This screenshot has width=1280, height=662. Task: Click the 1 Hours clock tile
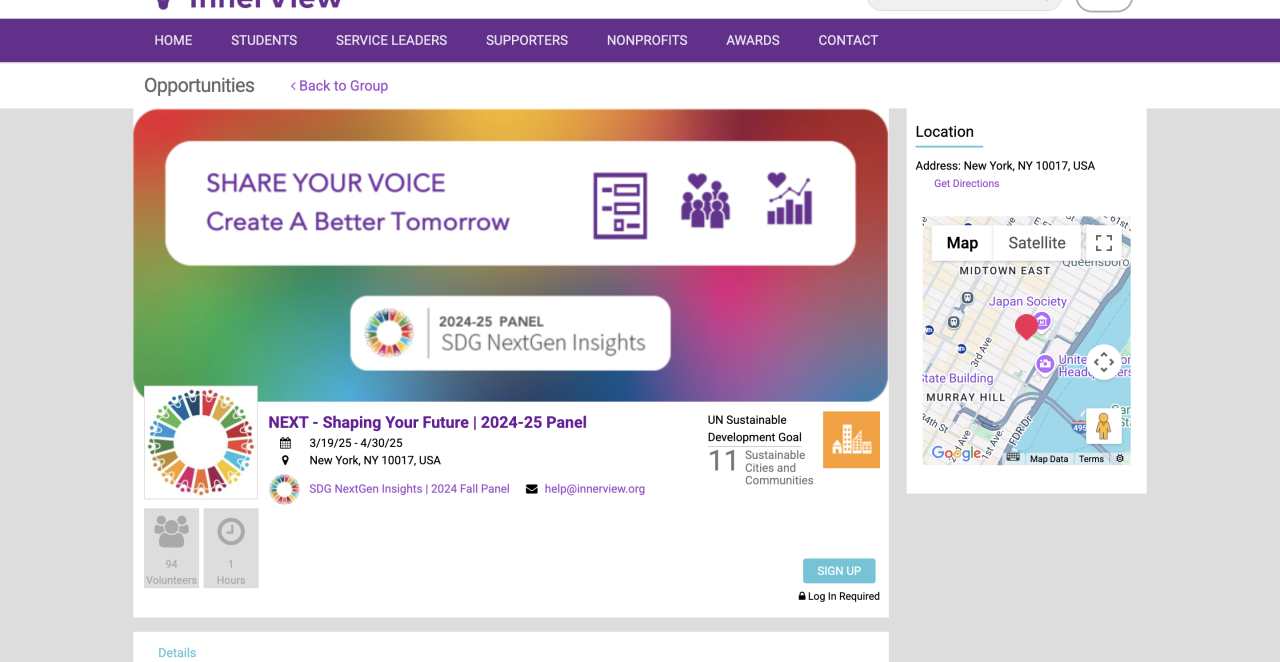[231, 548]
